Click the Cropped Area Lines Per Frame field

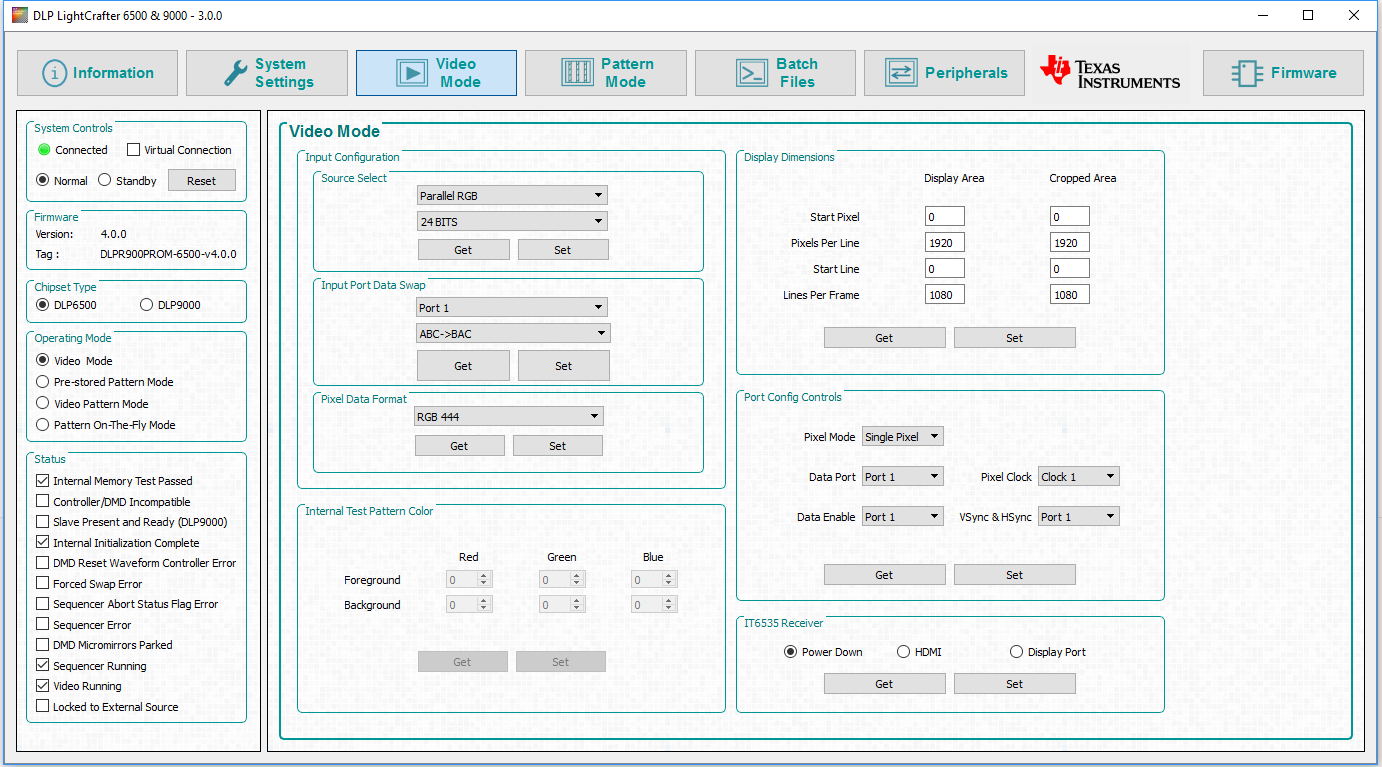pyautogui.click(x=1070, y=295)
